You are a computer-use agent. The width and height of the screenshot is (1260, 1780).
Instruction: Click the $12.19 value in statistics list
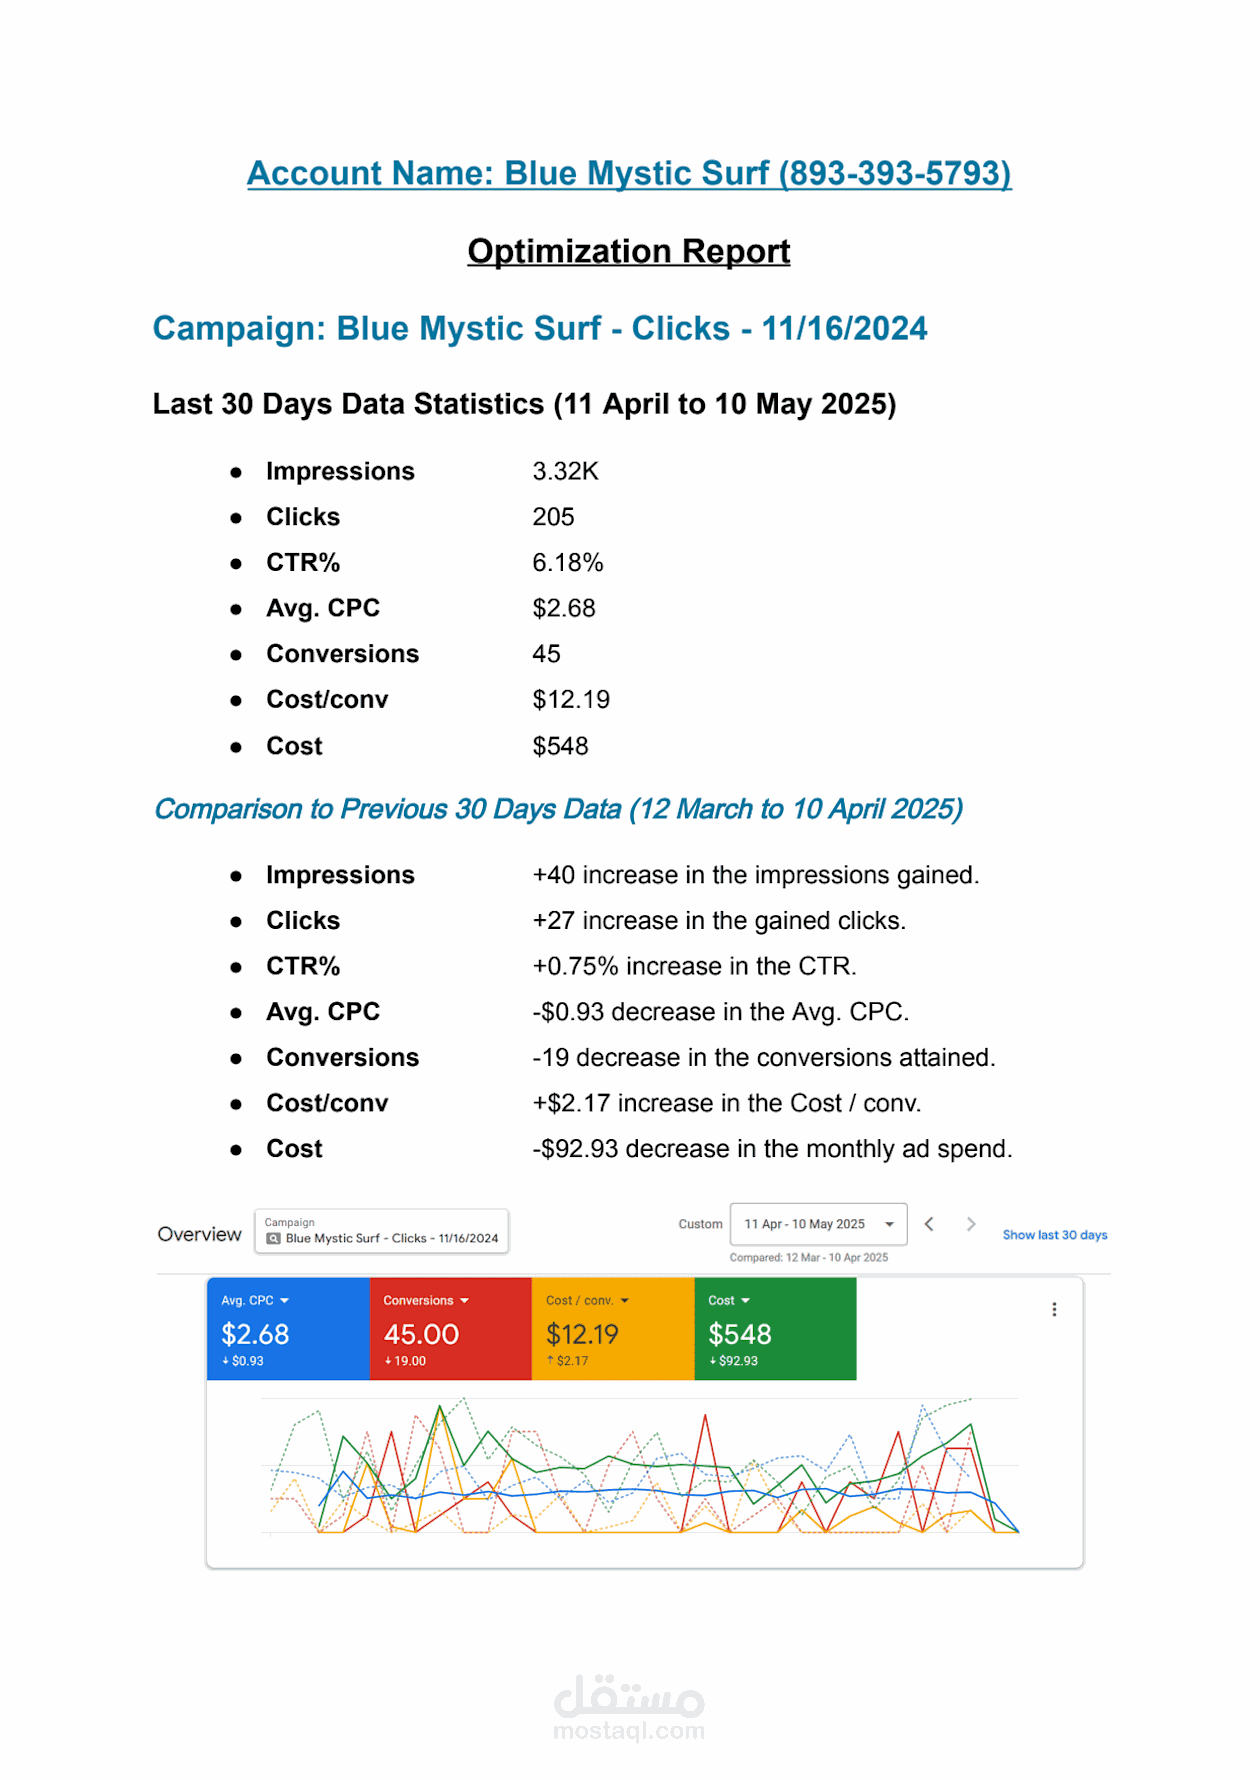tap(570, 700)
